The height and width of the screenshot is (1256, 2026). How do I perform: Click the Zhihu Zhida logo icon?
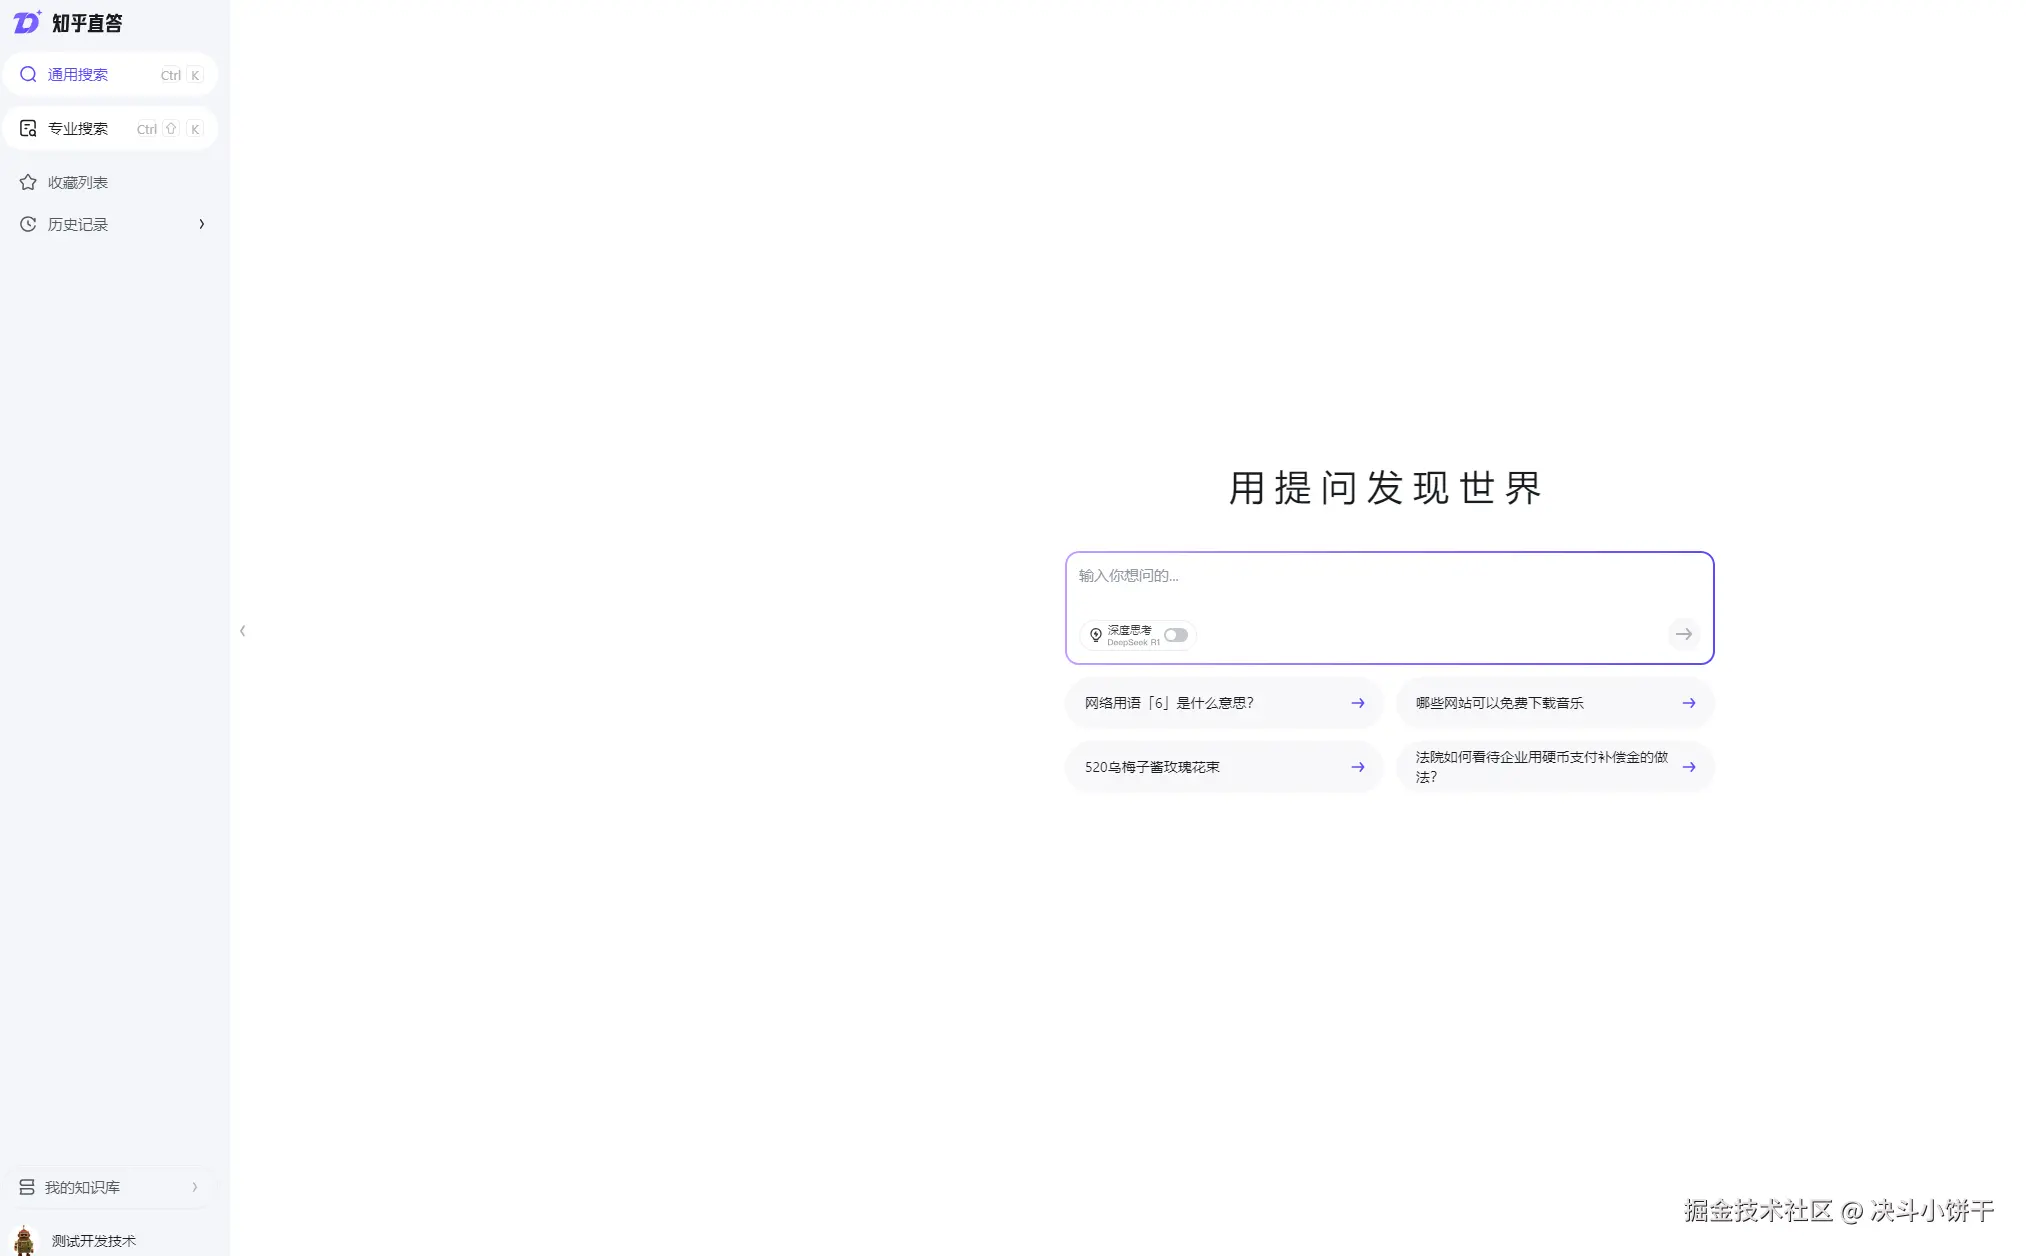[x=27, y=22]
